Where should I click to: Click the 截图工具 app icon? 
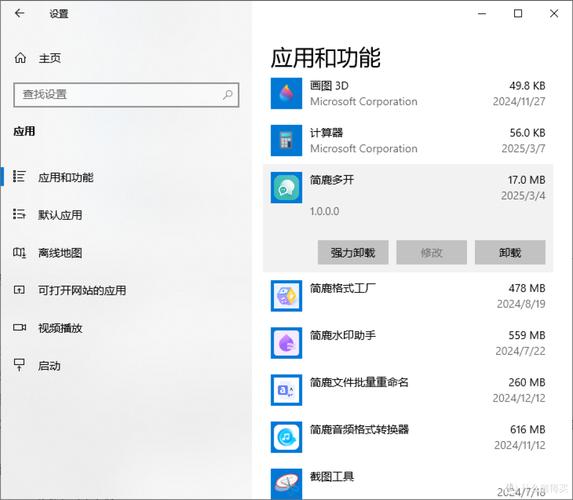pyautogui.click(x=286, y=484)
